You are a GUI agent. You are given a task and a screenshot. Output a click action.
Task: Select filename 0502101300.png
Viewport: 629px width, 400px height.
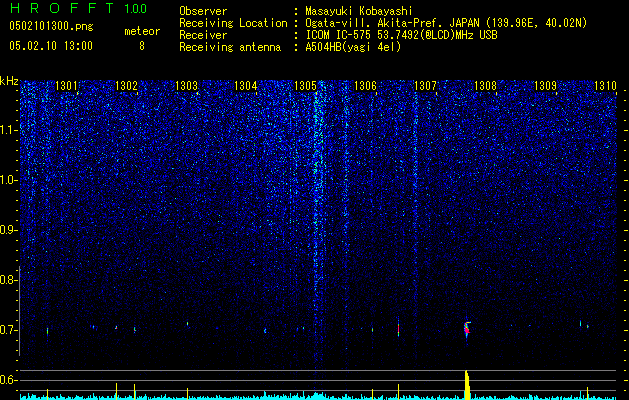coord(51,27)
